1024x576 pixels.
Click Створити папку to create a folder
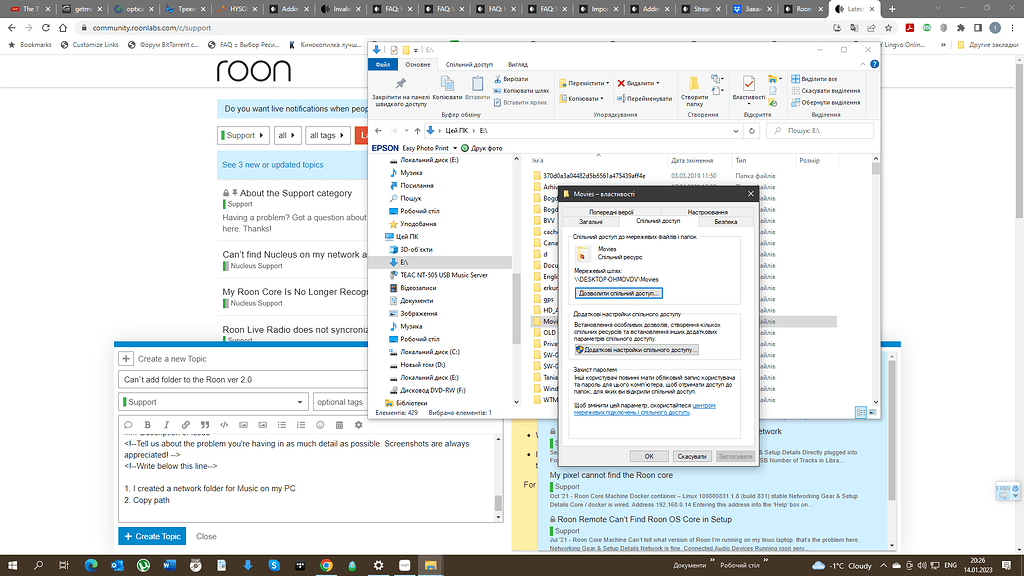pos(694,91)
